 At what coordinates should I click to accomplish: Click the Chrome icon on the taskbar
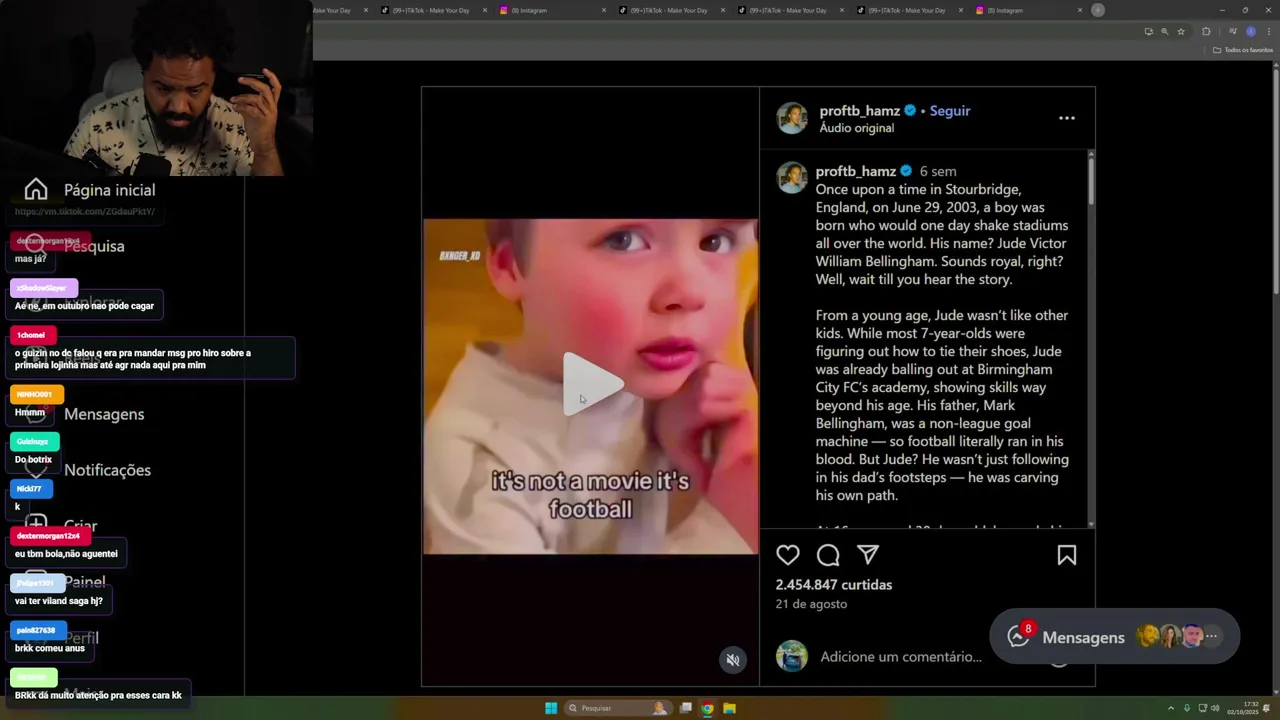tap(707, 708)
